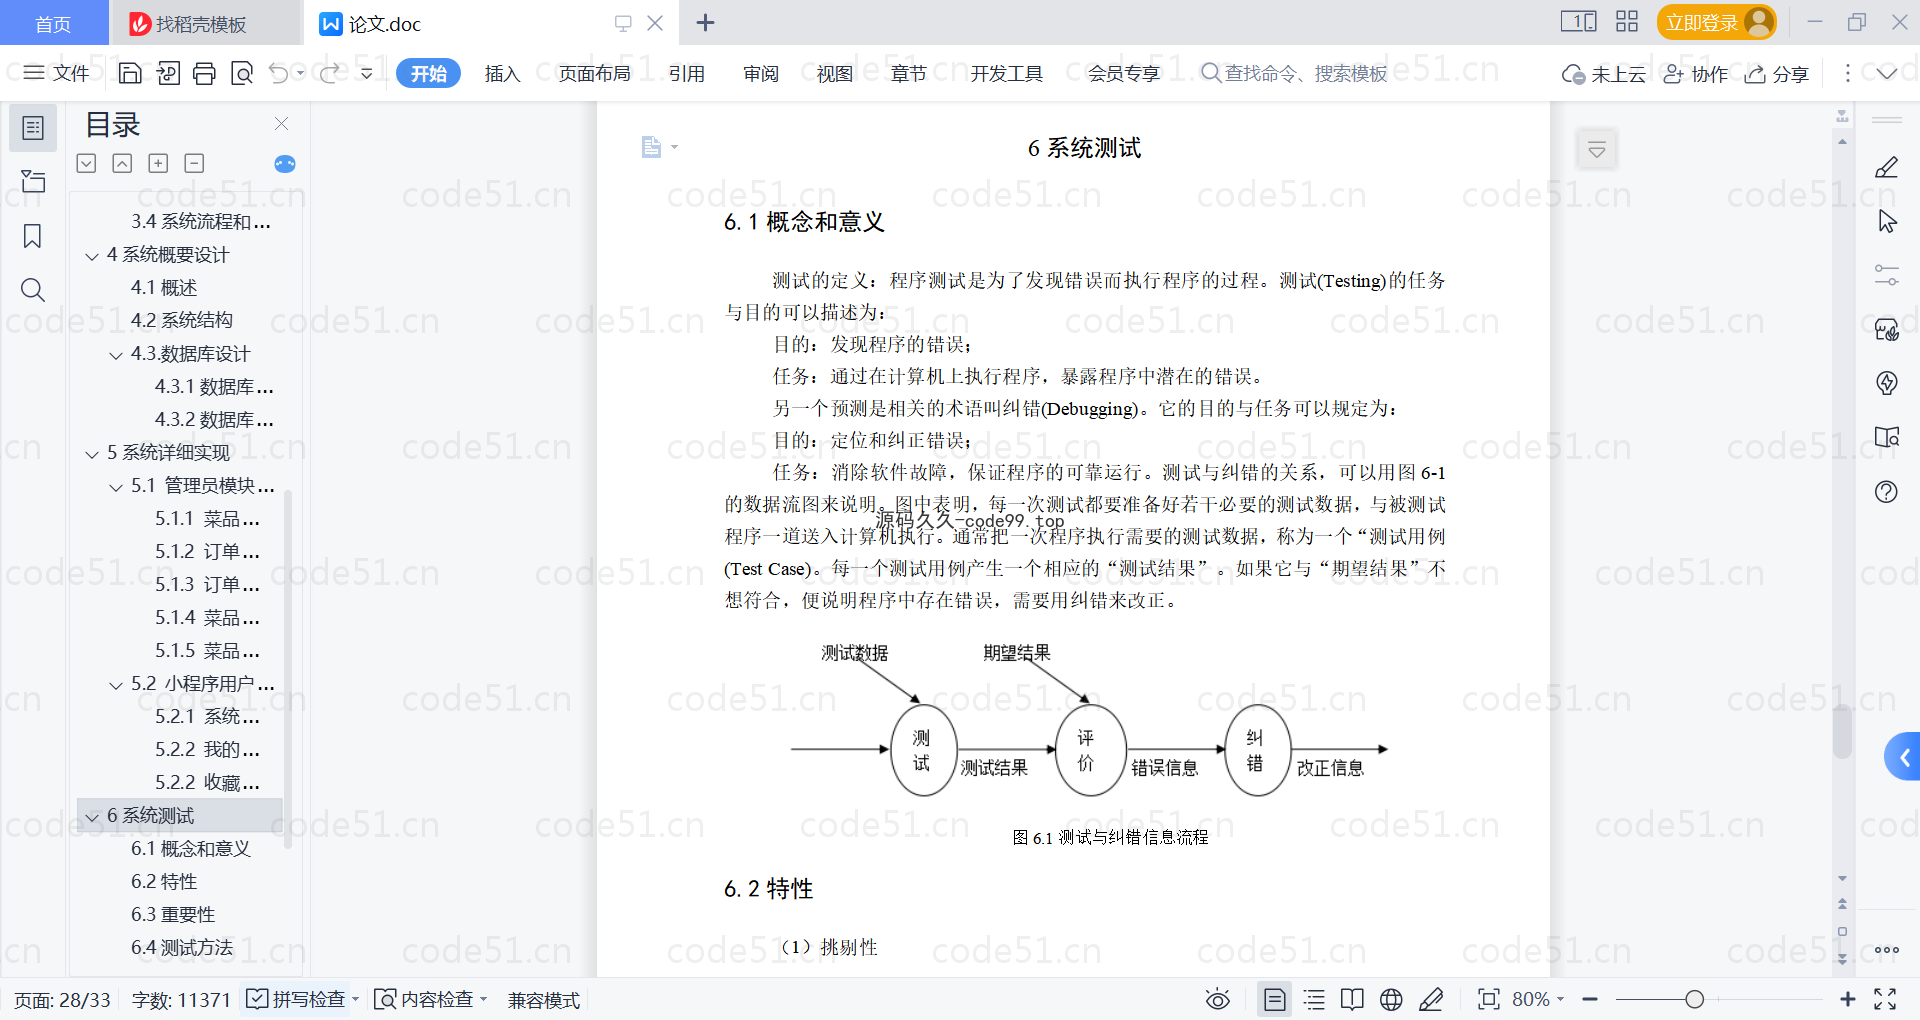This screenshot has width=1920, height=1020.
Task: Click the zoom slider handle
Action: tap(1694, 999)
